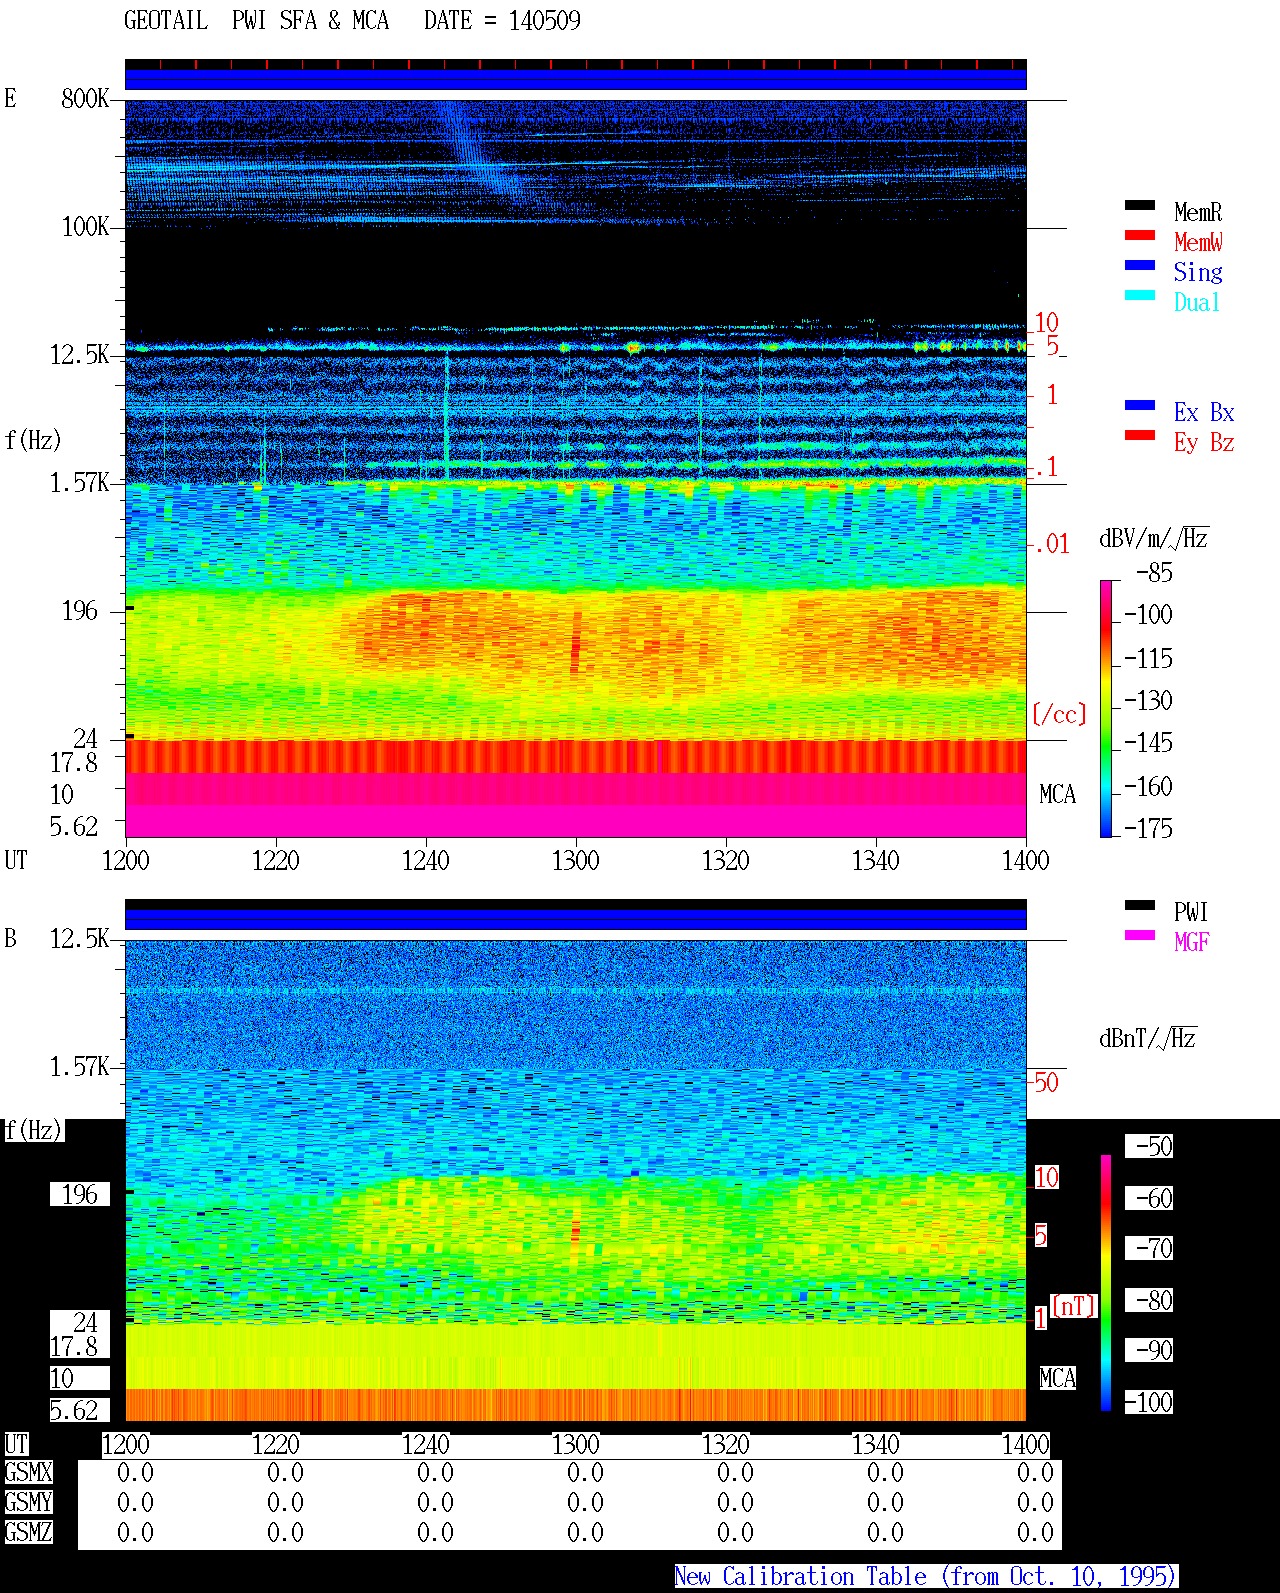The width and height of the screenshot is (1280, 1593).
Task: Click the DATE = 140509 text
Action: click(x=502, y=20)
